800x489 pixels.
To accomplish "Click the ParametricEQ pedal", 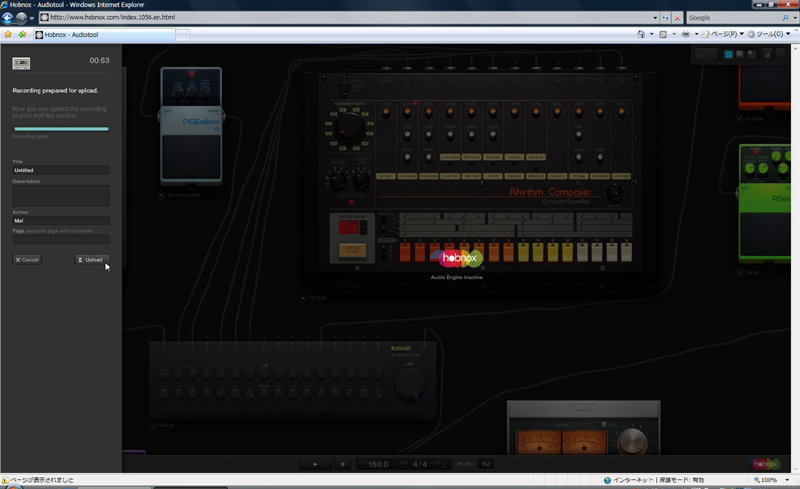I will click(x=191, y=126).
